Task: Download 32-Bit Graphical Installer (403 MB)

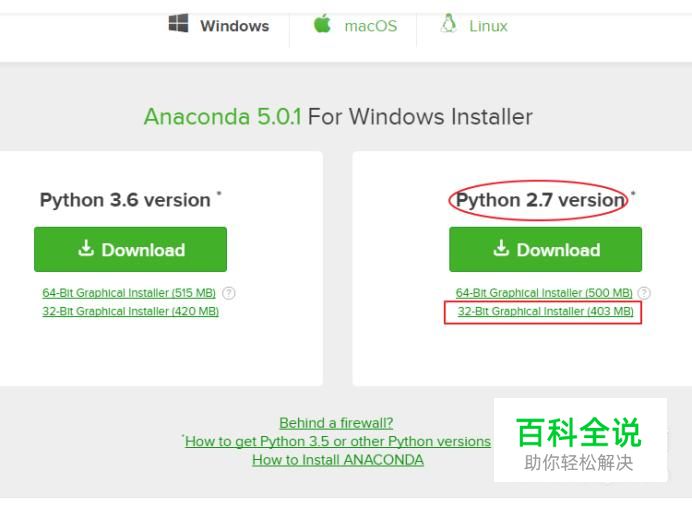Action: [x=545, y=312]
